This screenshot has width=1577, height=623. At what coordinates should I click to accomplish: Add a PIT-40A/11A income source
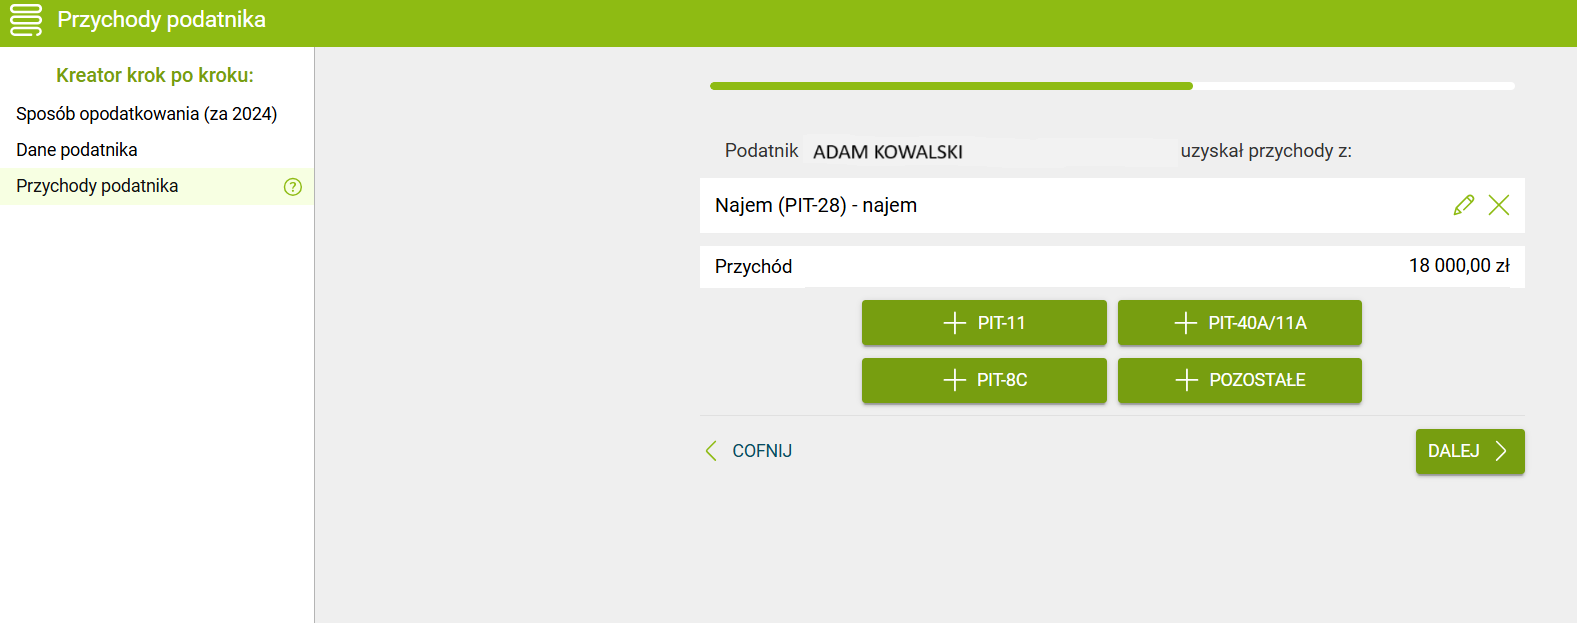[x=1239, y=323]
